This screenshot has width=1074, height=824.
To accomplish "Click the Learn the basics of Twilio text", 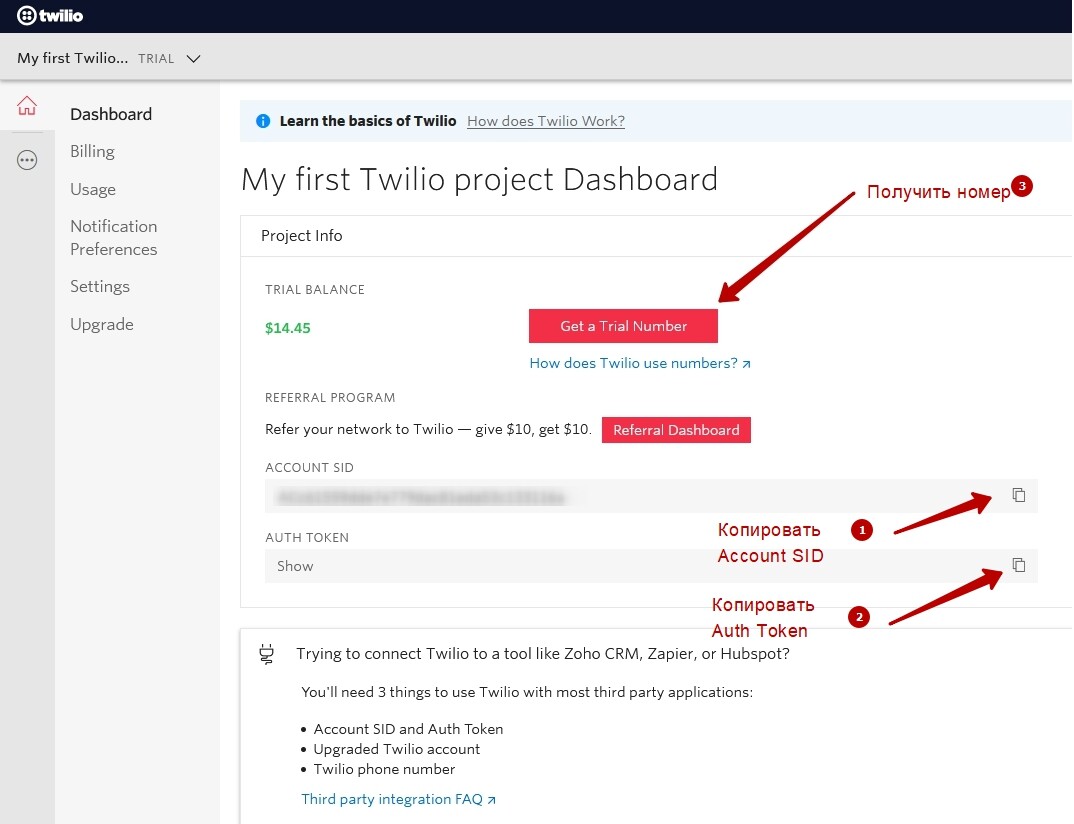I will click(368, 121).
